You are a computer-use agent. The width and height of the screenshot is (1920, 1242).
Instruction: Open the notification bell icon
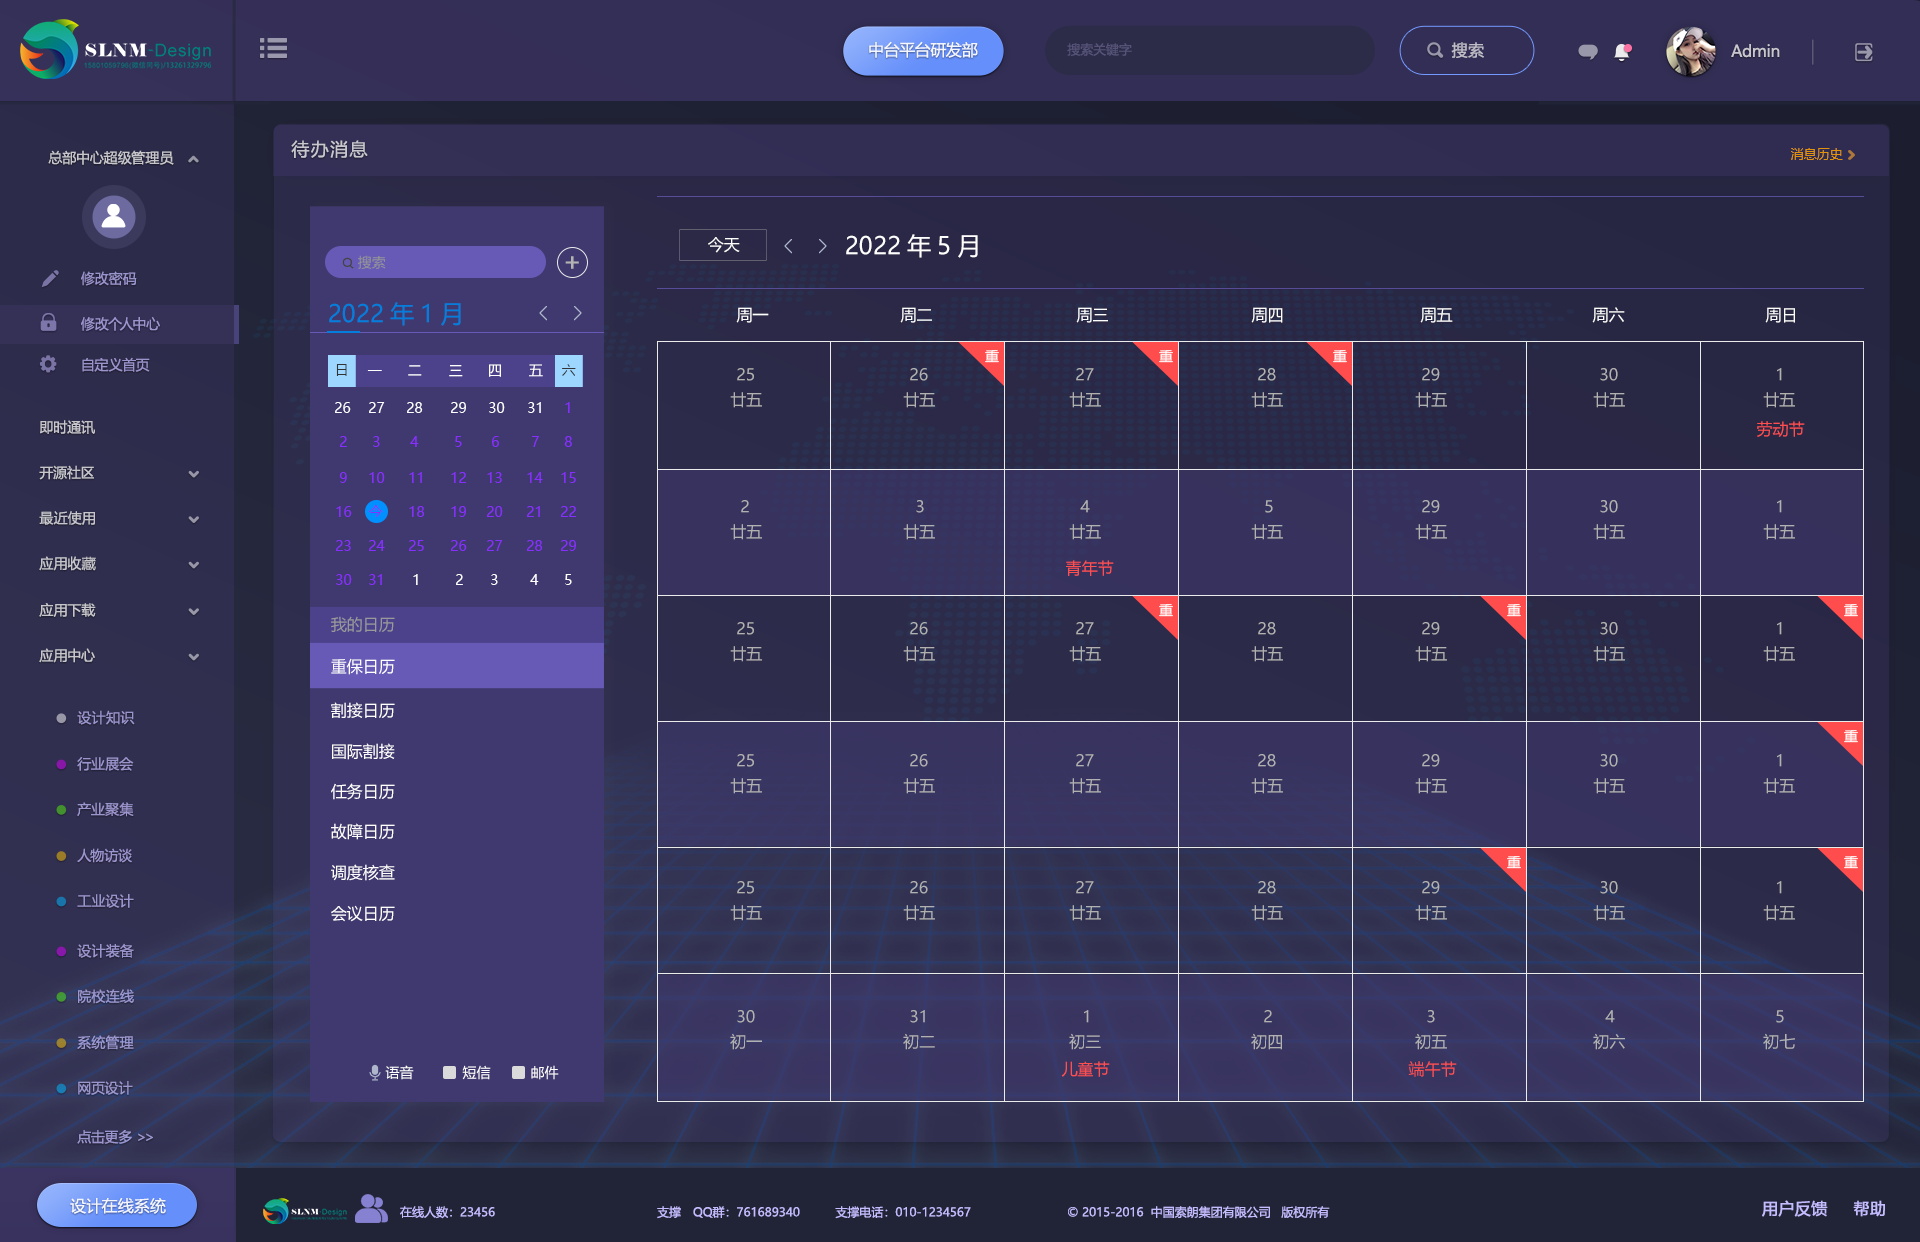point(1622,51)
